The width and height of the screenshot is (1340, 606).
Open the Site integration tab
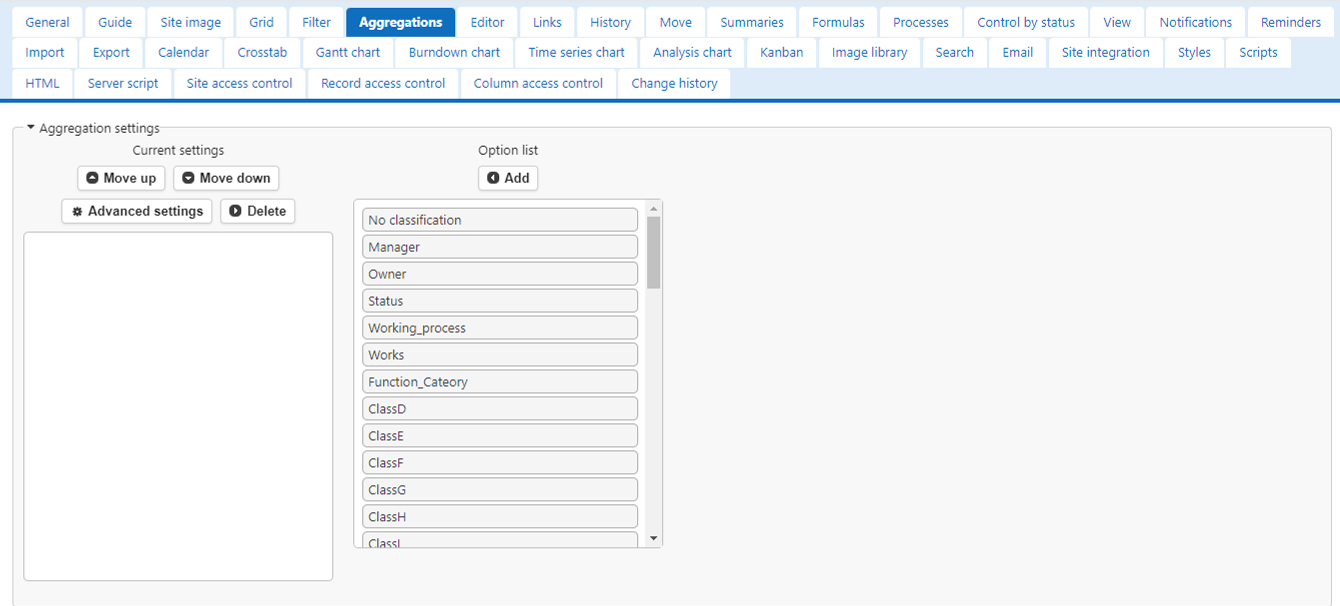1106,52
